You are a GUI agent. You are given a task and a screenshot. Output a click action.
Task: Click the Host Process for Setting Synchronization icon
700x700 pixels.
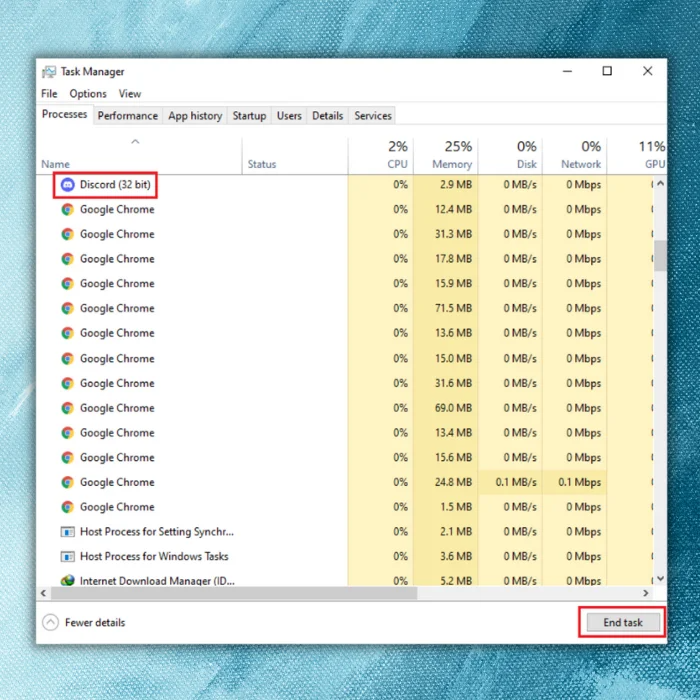pos(67,532)
